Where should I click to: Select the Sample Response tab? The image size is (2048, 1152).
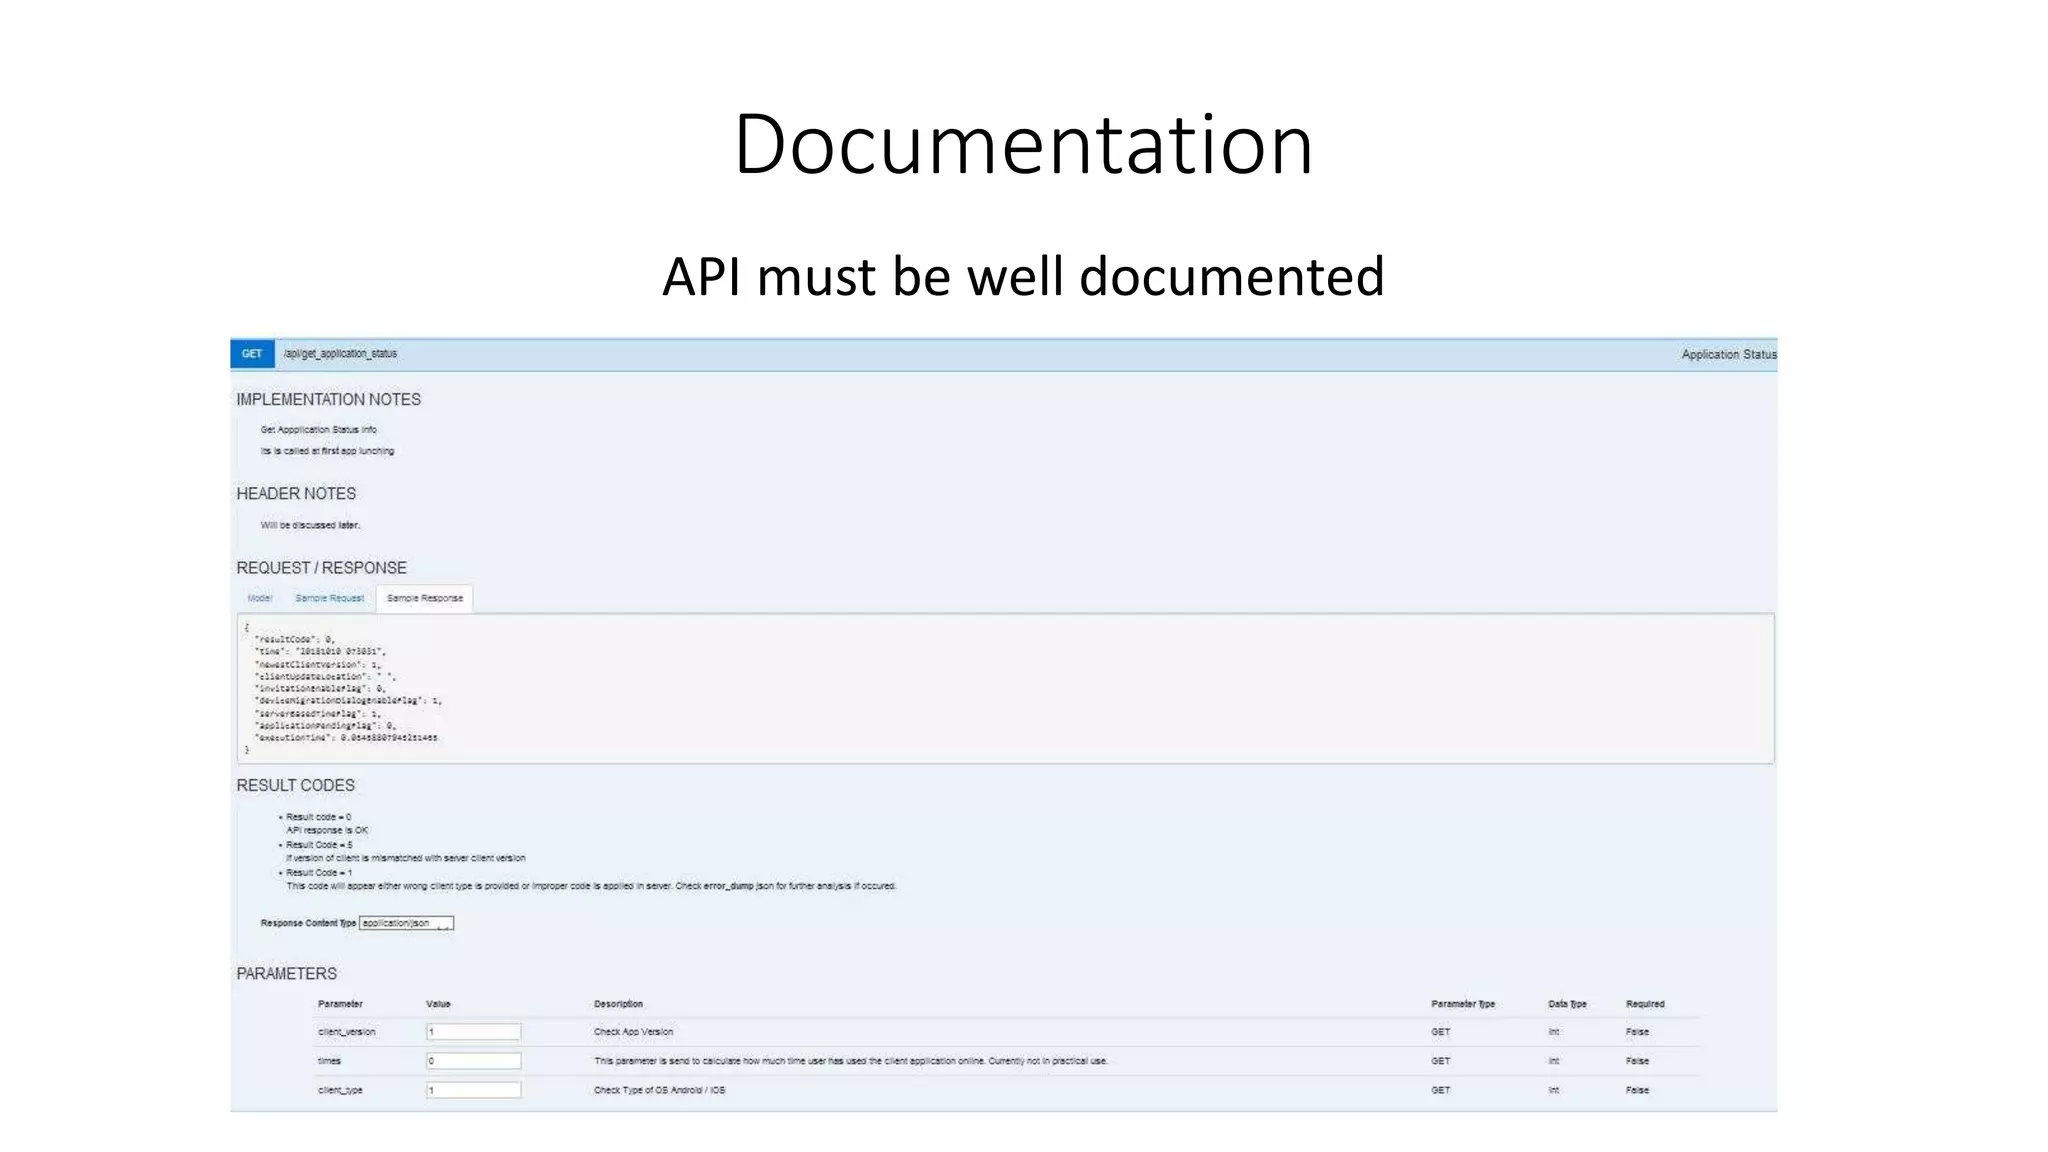point(425,598)
